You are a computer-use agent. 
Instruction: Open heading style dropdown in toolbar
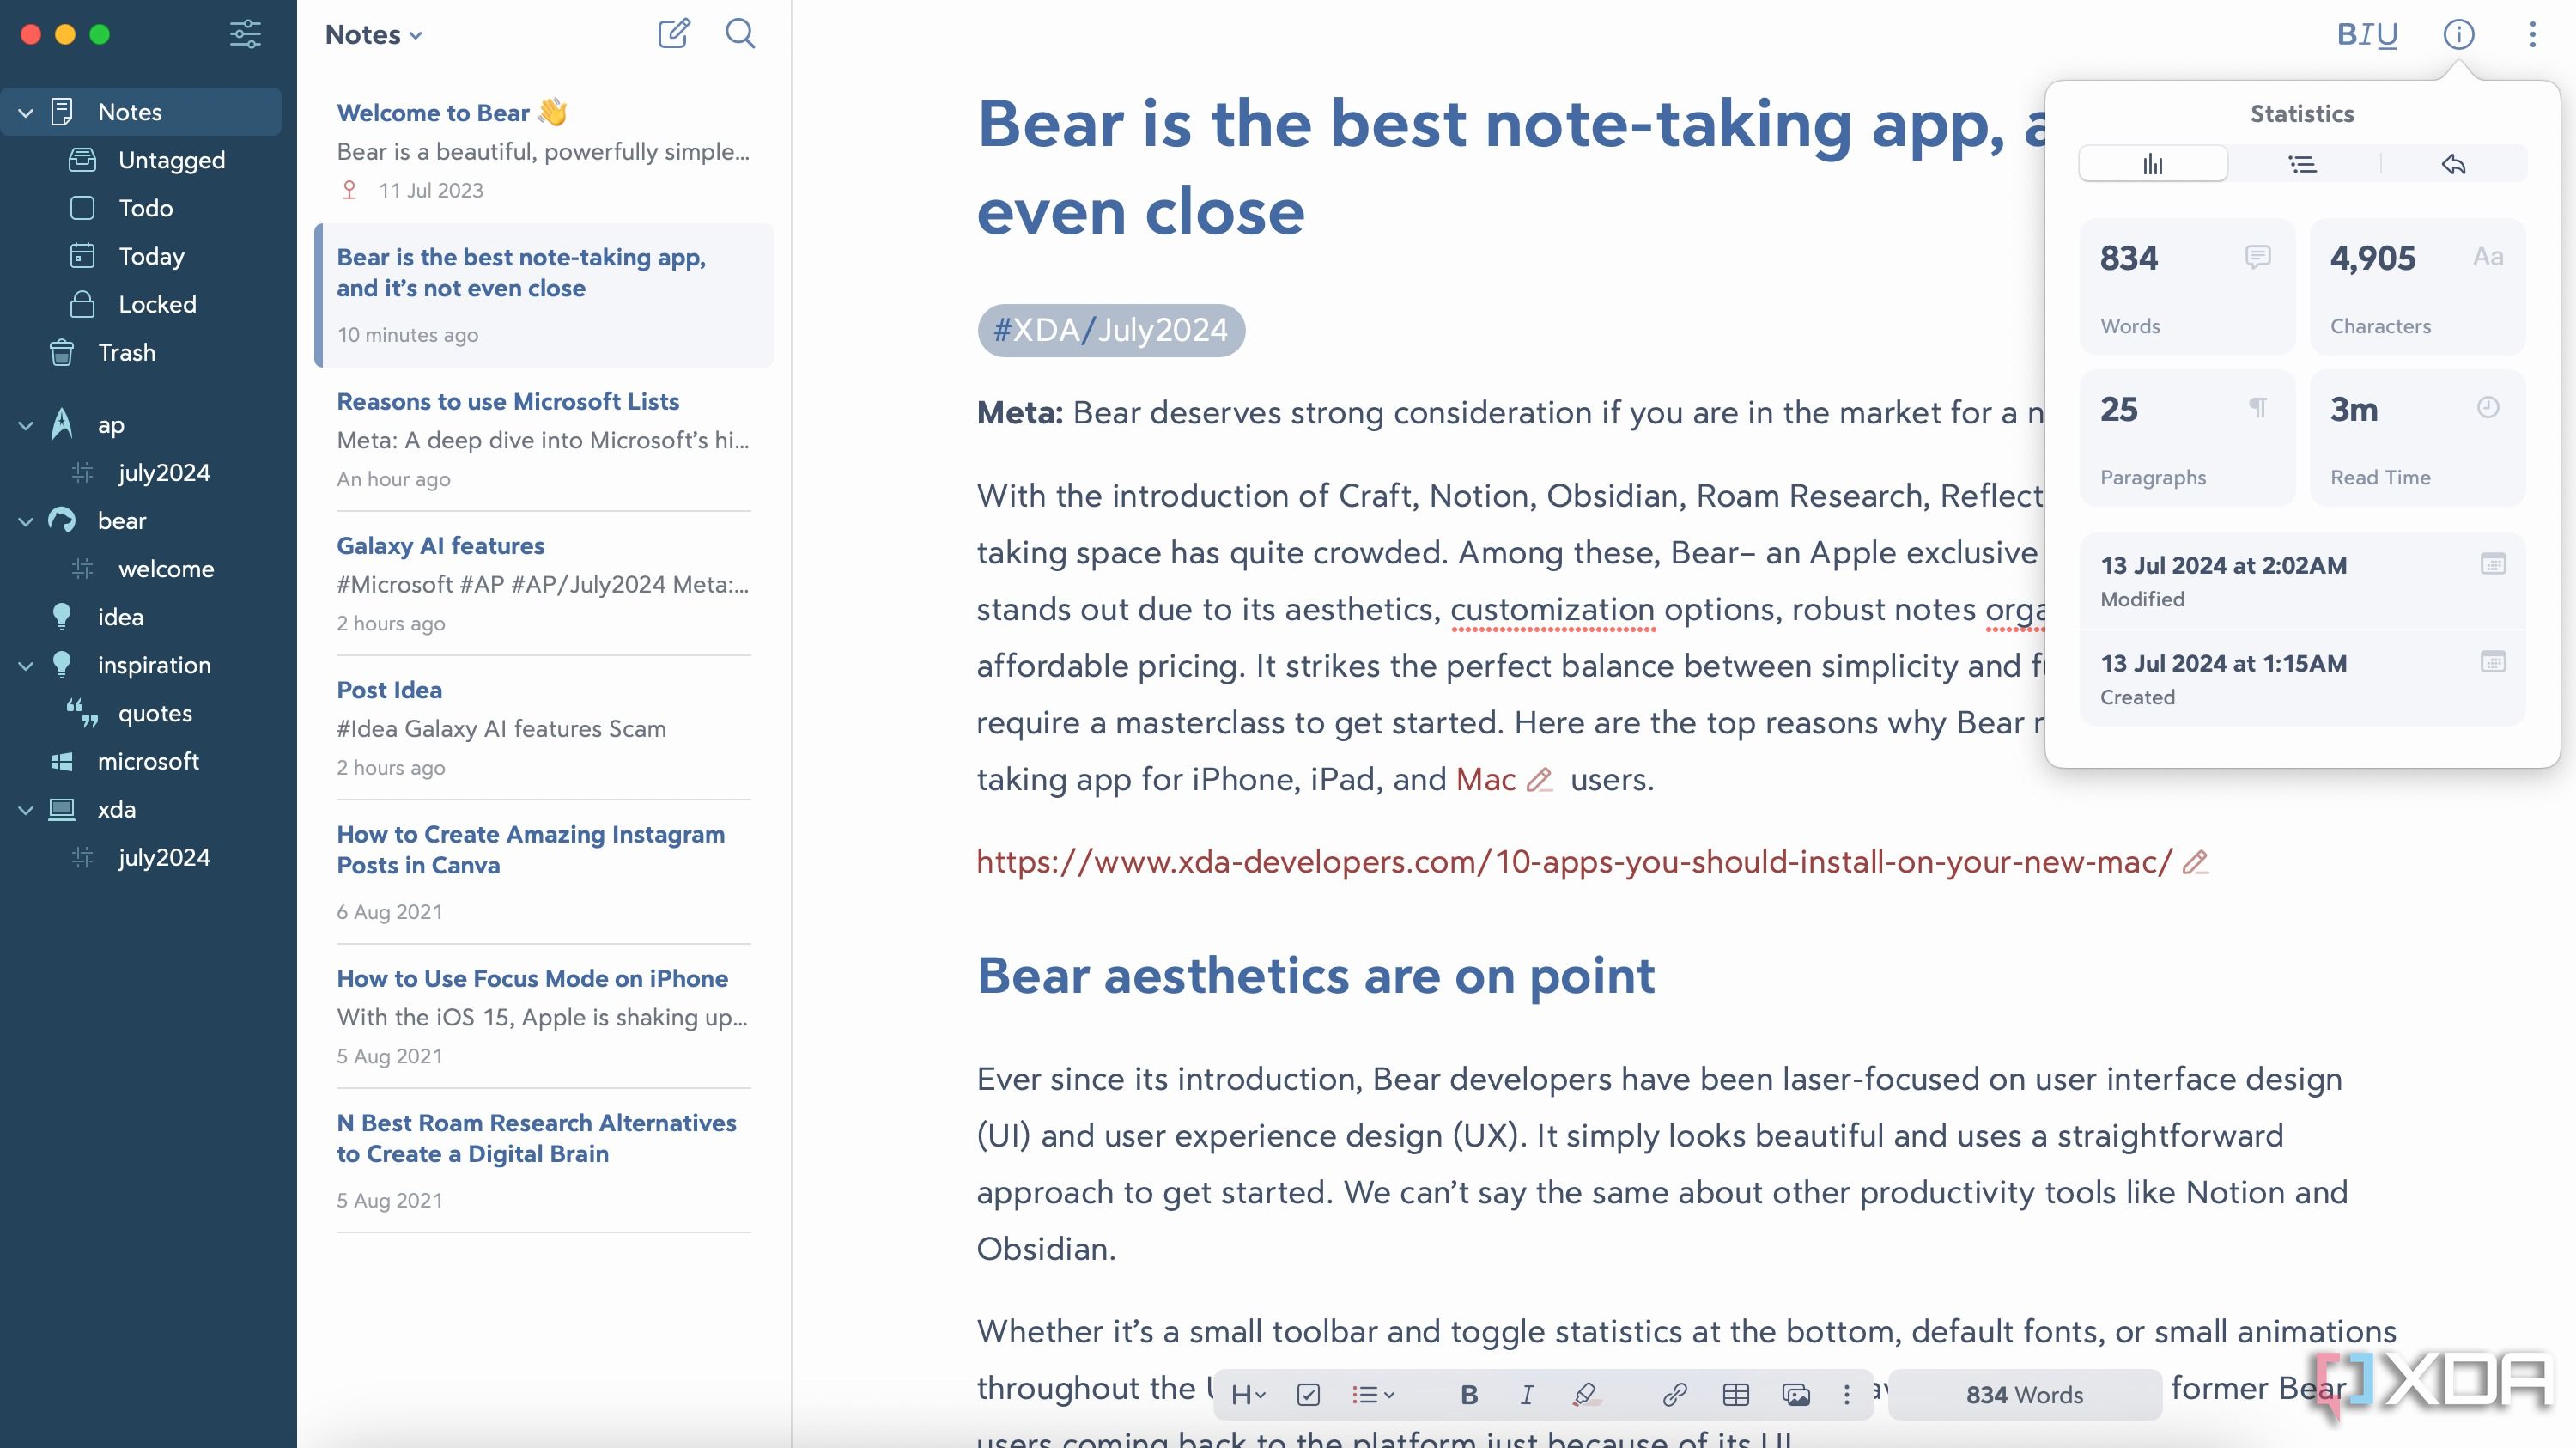point(1248,1395)
